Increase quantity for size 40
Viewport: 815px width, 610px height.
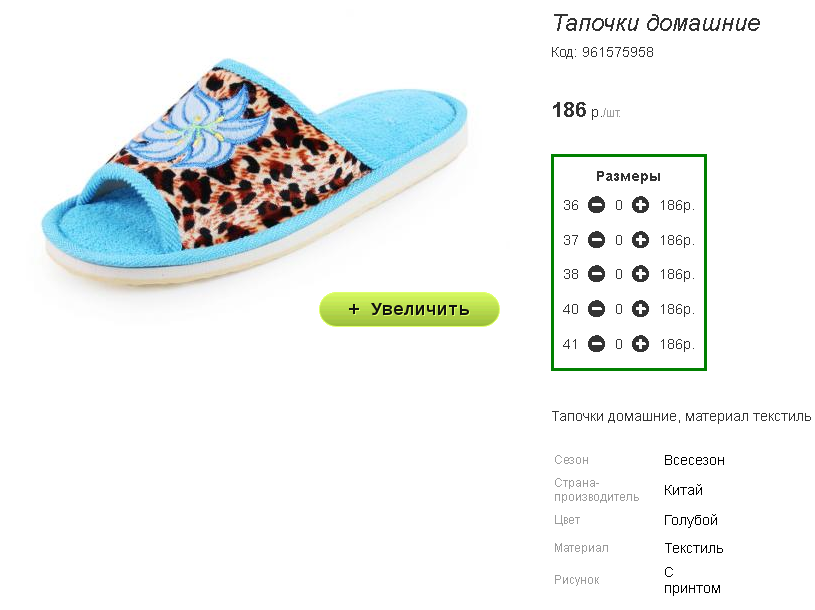tap(640, 309)
